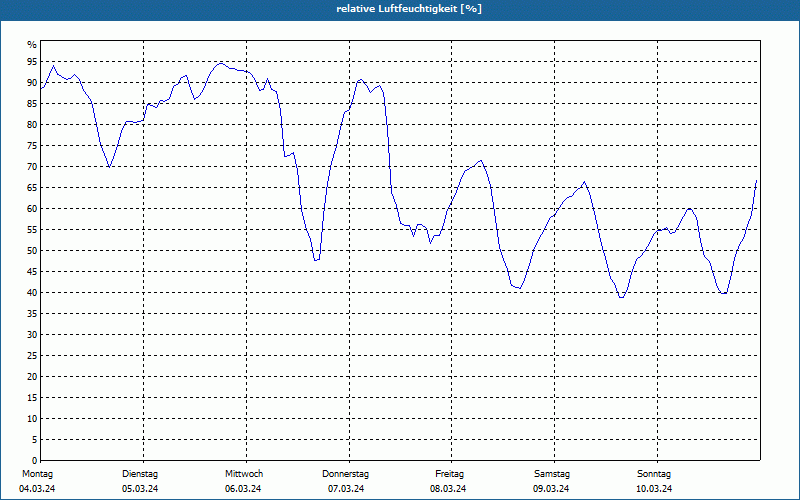Click the 'Samstag' day label

coord(552,474)
